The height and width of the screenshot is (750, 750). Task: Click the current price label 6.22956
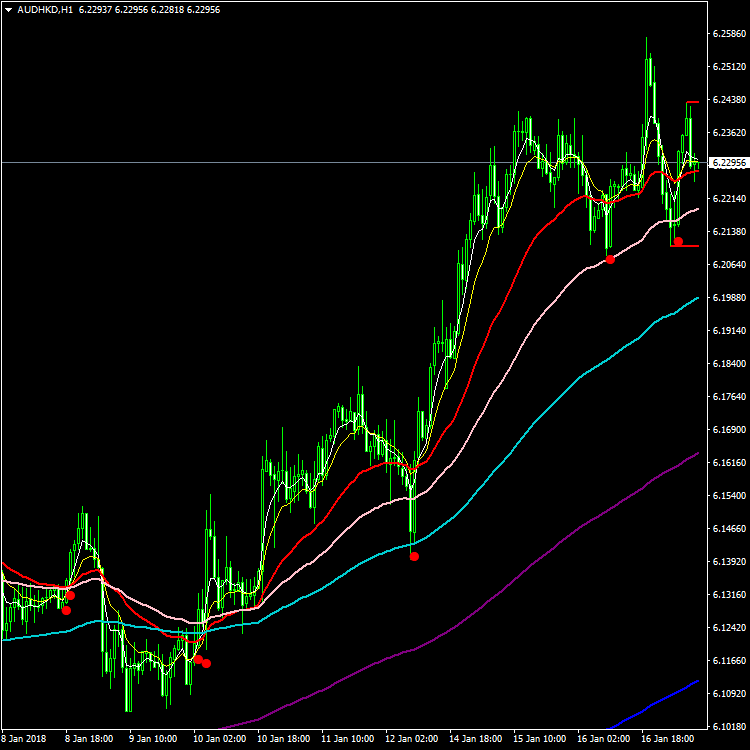pyautogui.click(x=729, y=163)
